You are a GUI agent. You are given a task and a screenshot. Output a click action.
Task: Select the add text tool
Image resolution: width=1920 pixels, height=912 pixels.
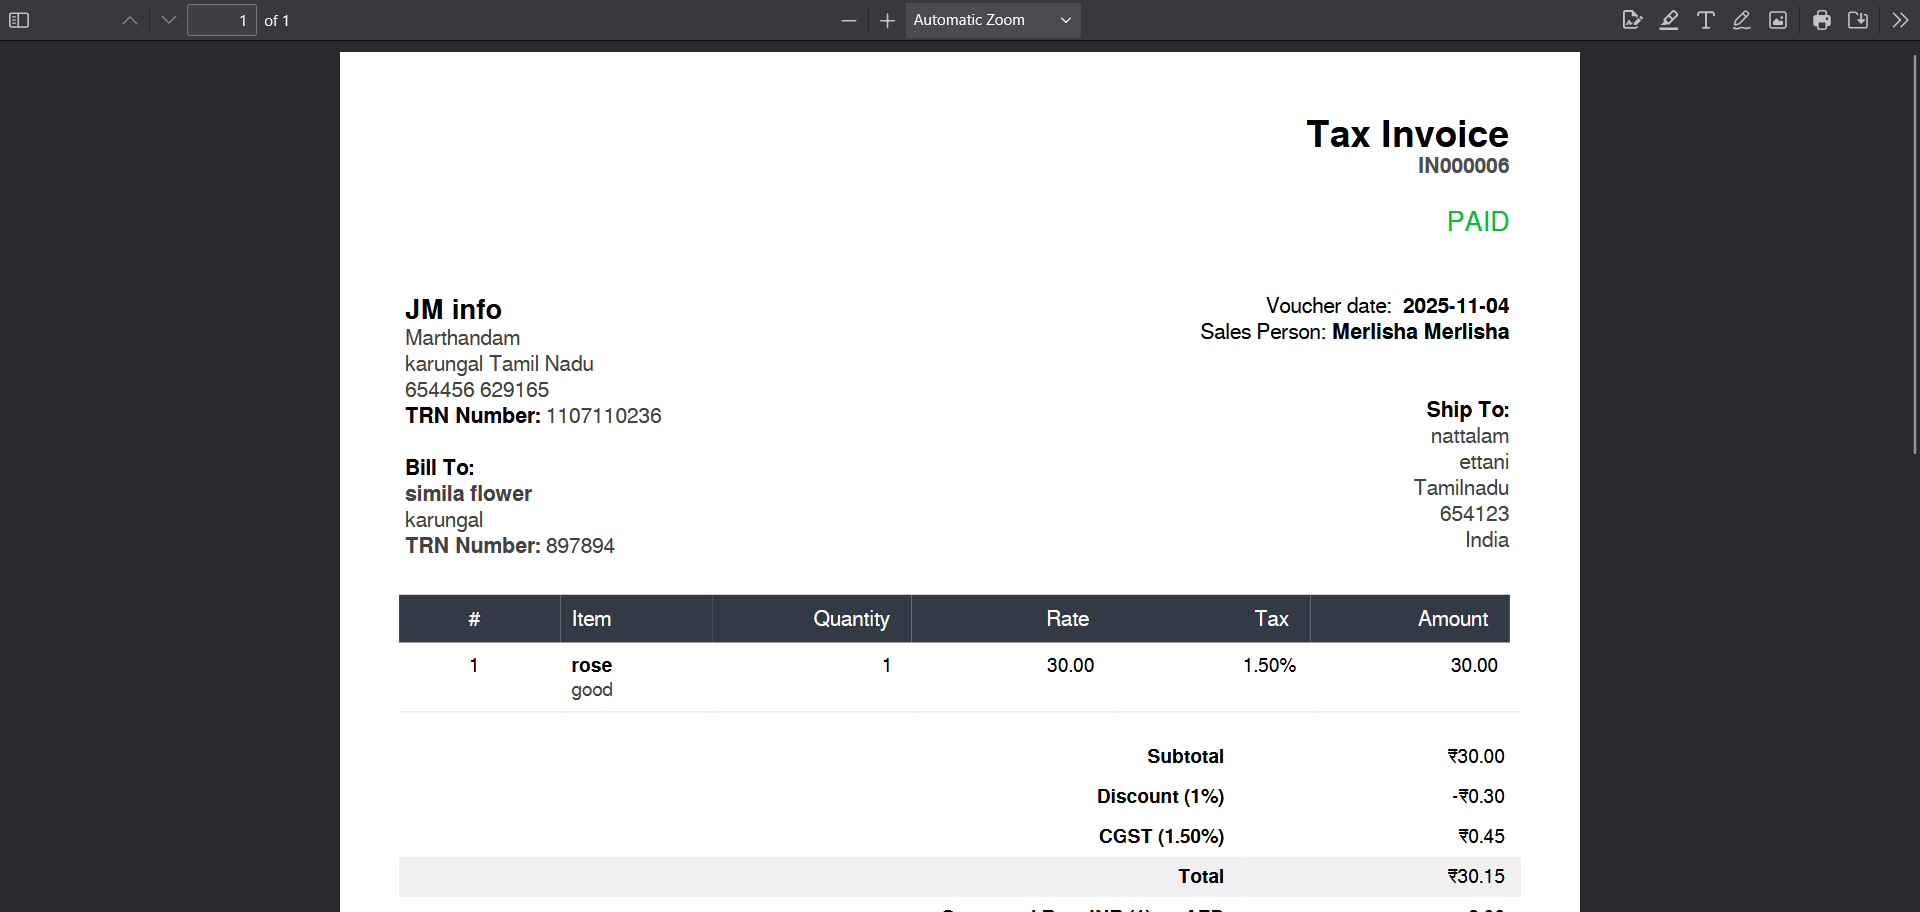click(x=1706, y=20)
